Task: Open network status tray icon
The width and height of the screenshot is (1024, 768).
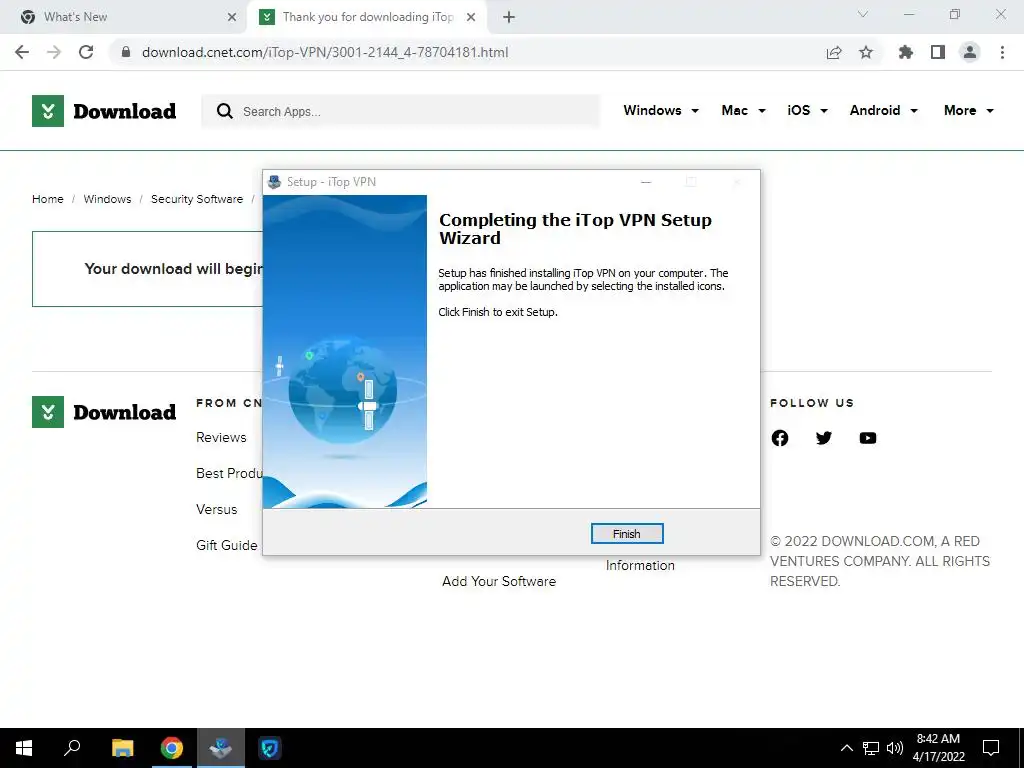Action: 871,748
